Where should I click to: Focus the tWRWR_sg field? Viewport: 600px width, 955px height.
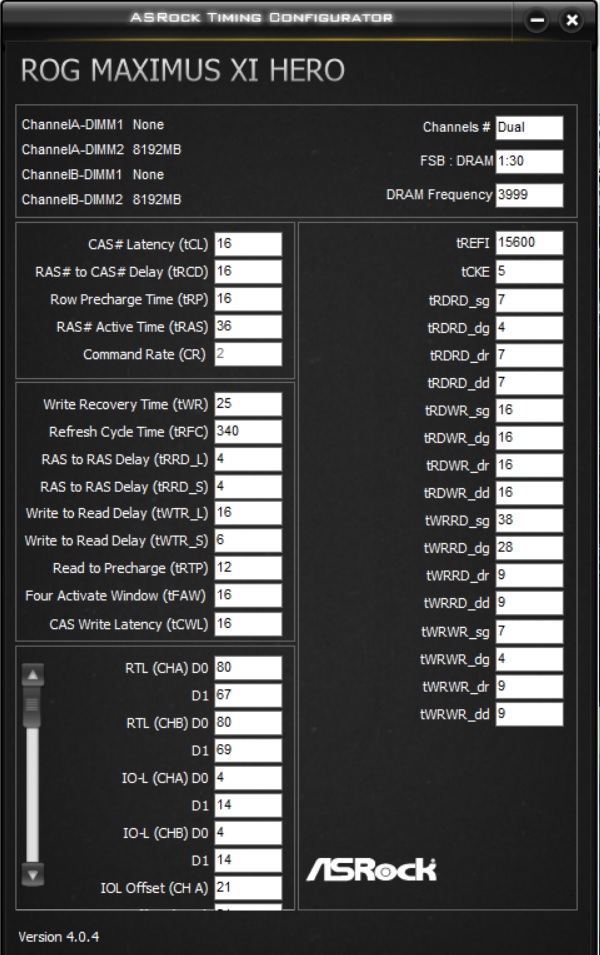coord(529,631)
